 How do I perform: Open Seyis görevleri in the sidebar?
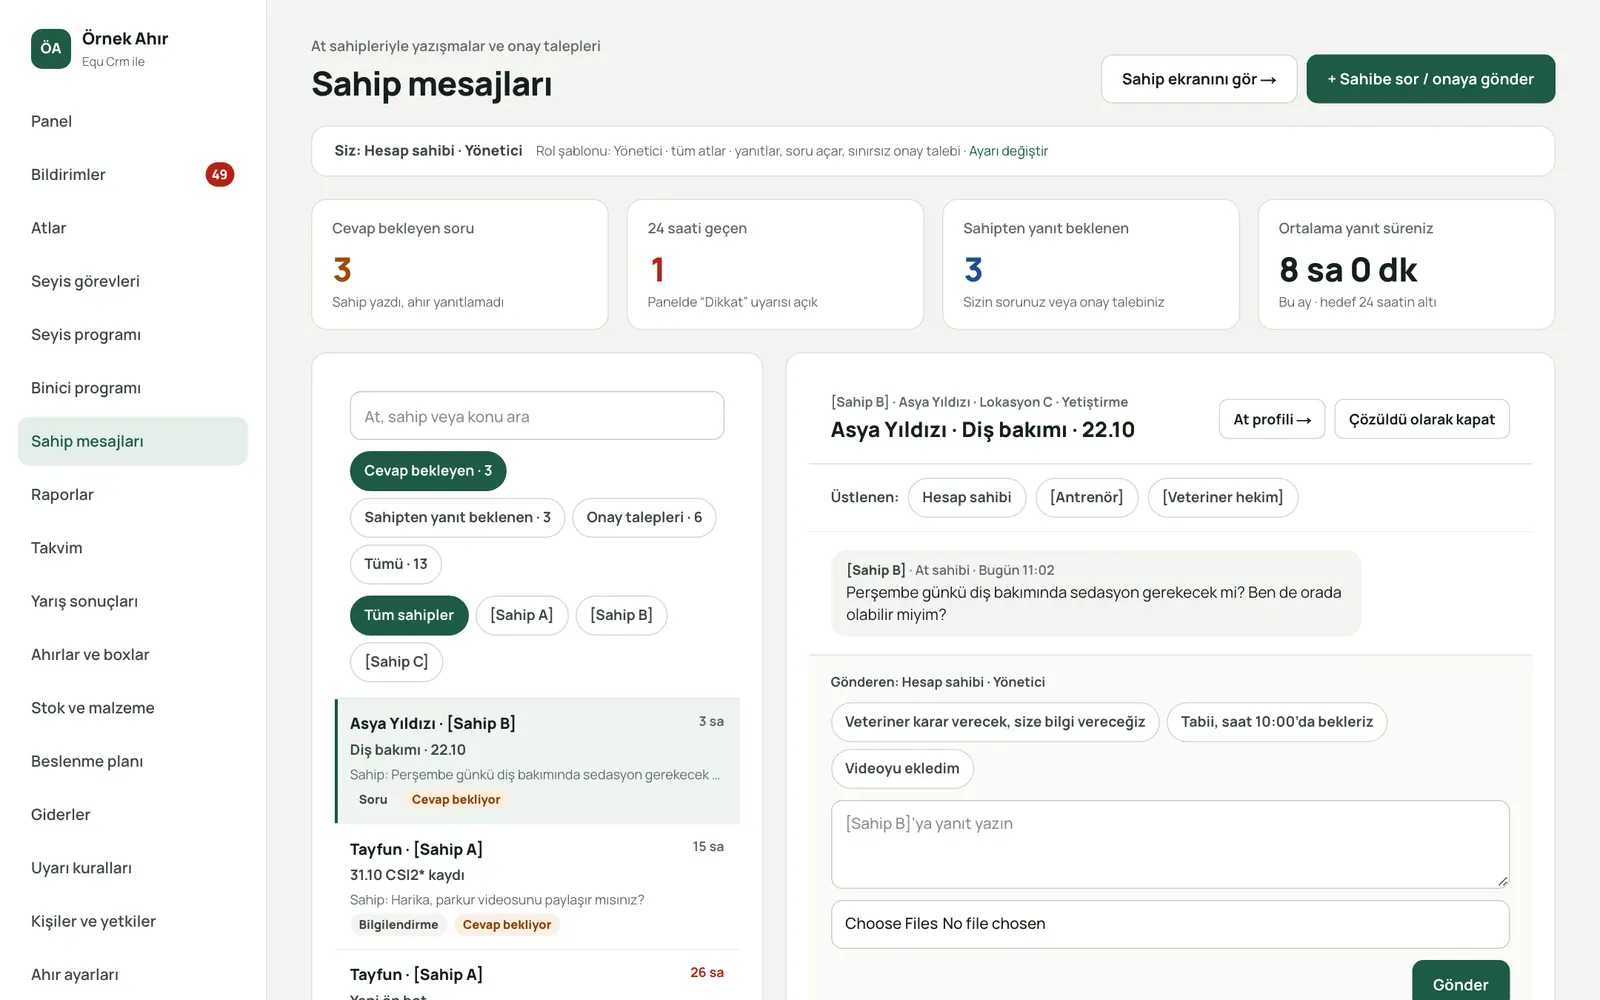click(x=132, y=281)
